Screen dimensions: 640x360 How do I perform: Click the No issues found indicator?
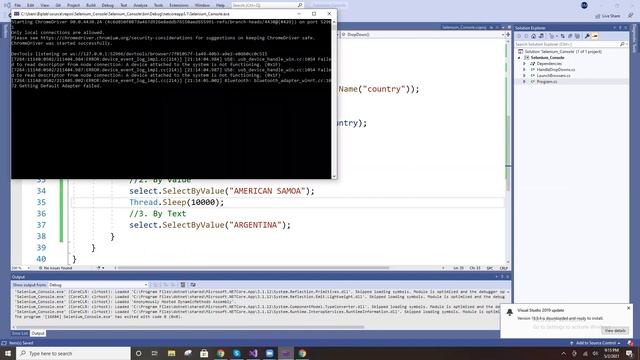tap(55, 268)
